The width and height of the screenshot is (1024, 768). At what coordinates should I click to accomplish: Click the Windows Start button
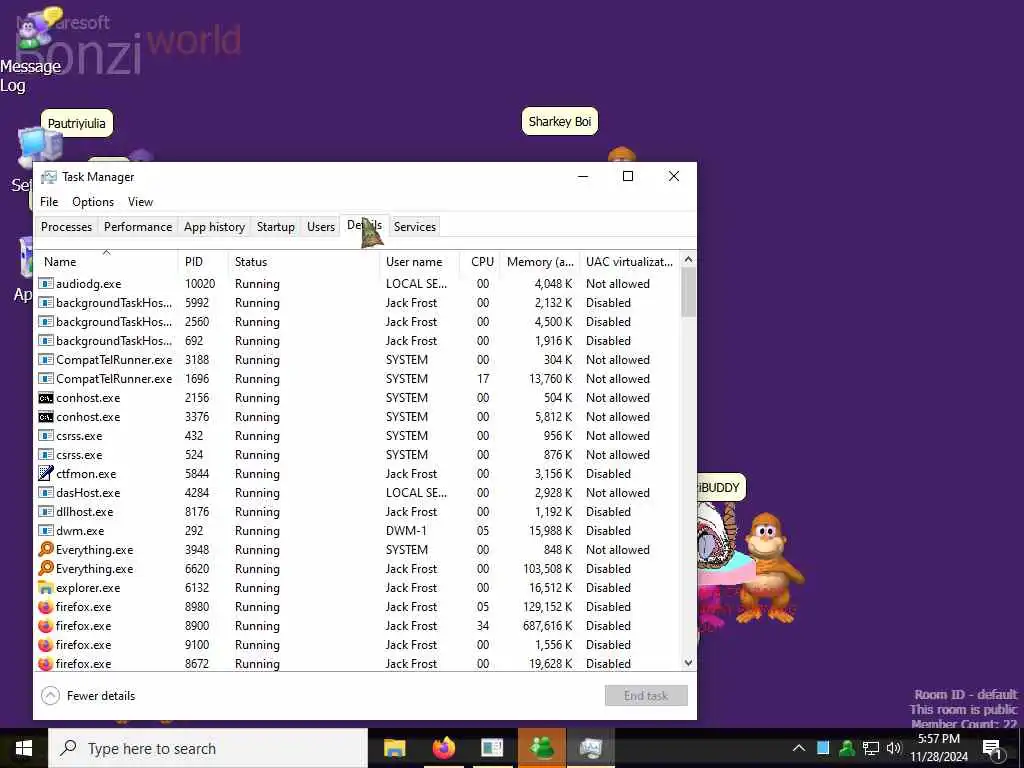24,748
